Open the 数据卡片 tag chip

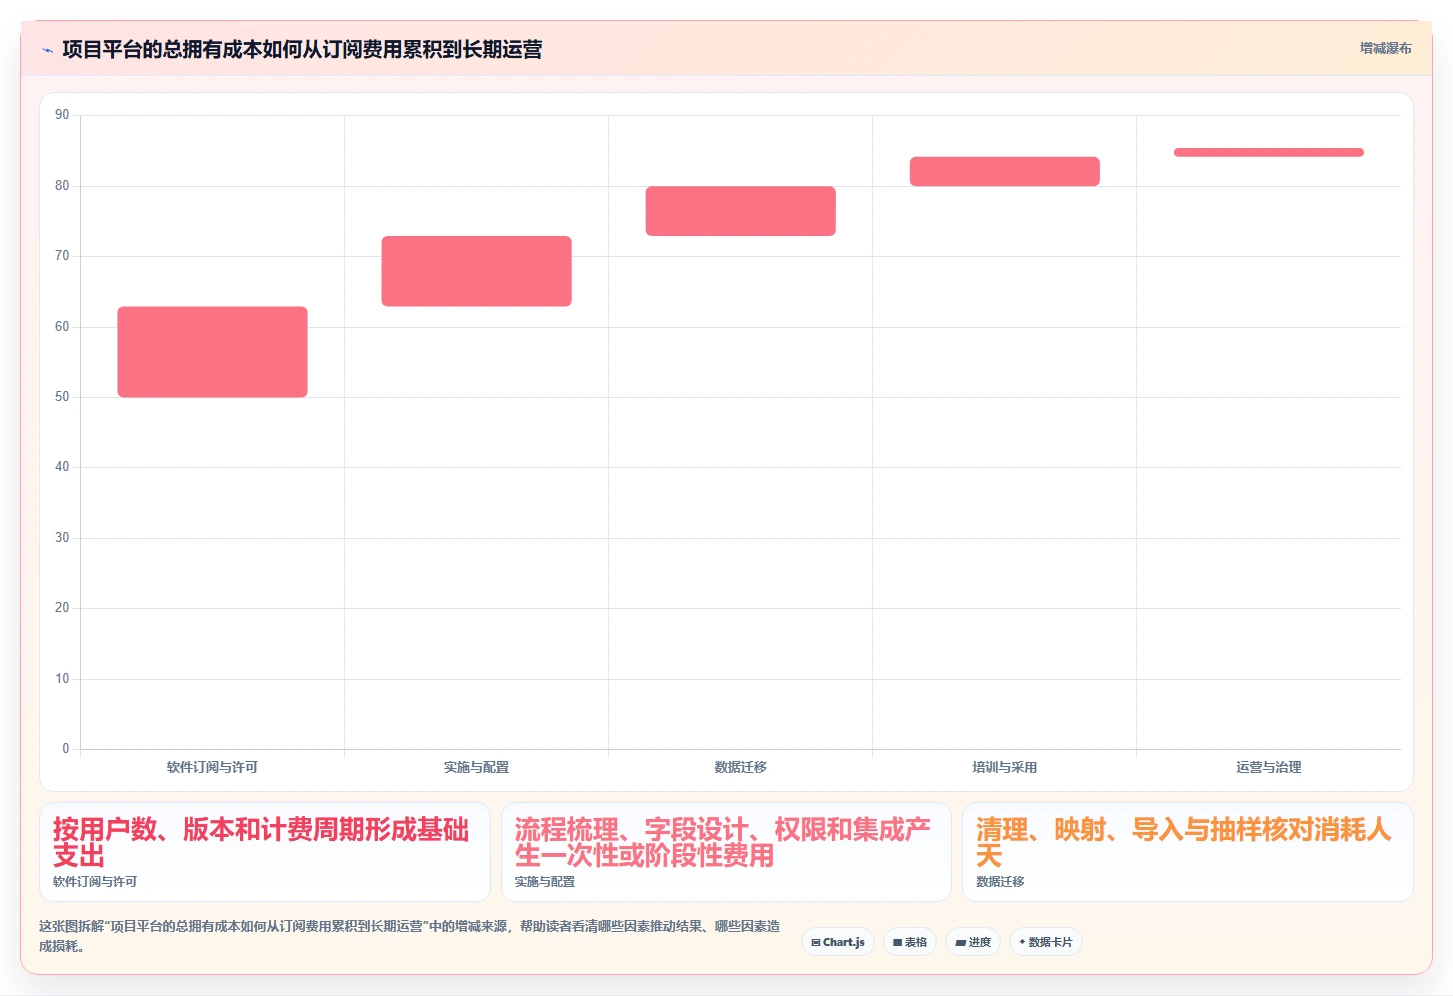click(x=1046, y=942)
